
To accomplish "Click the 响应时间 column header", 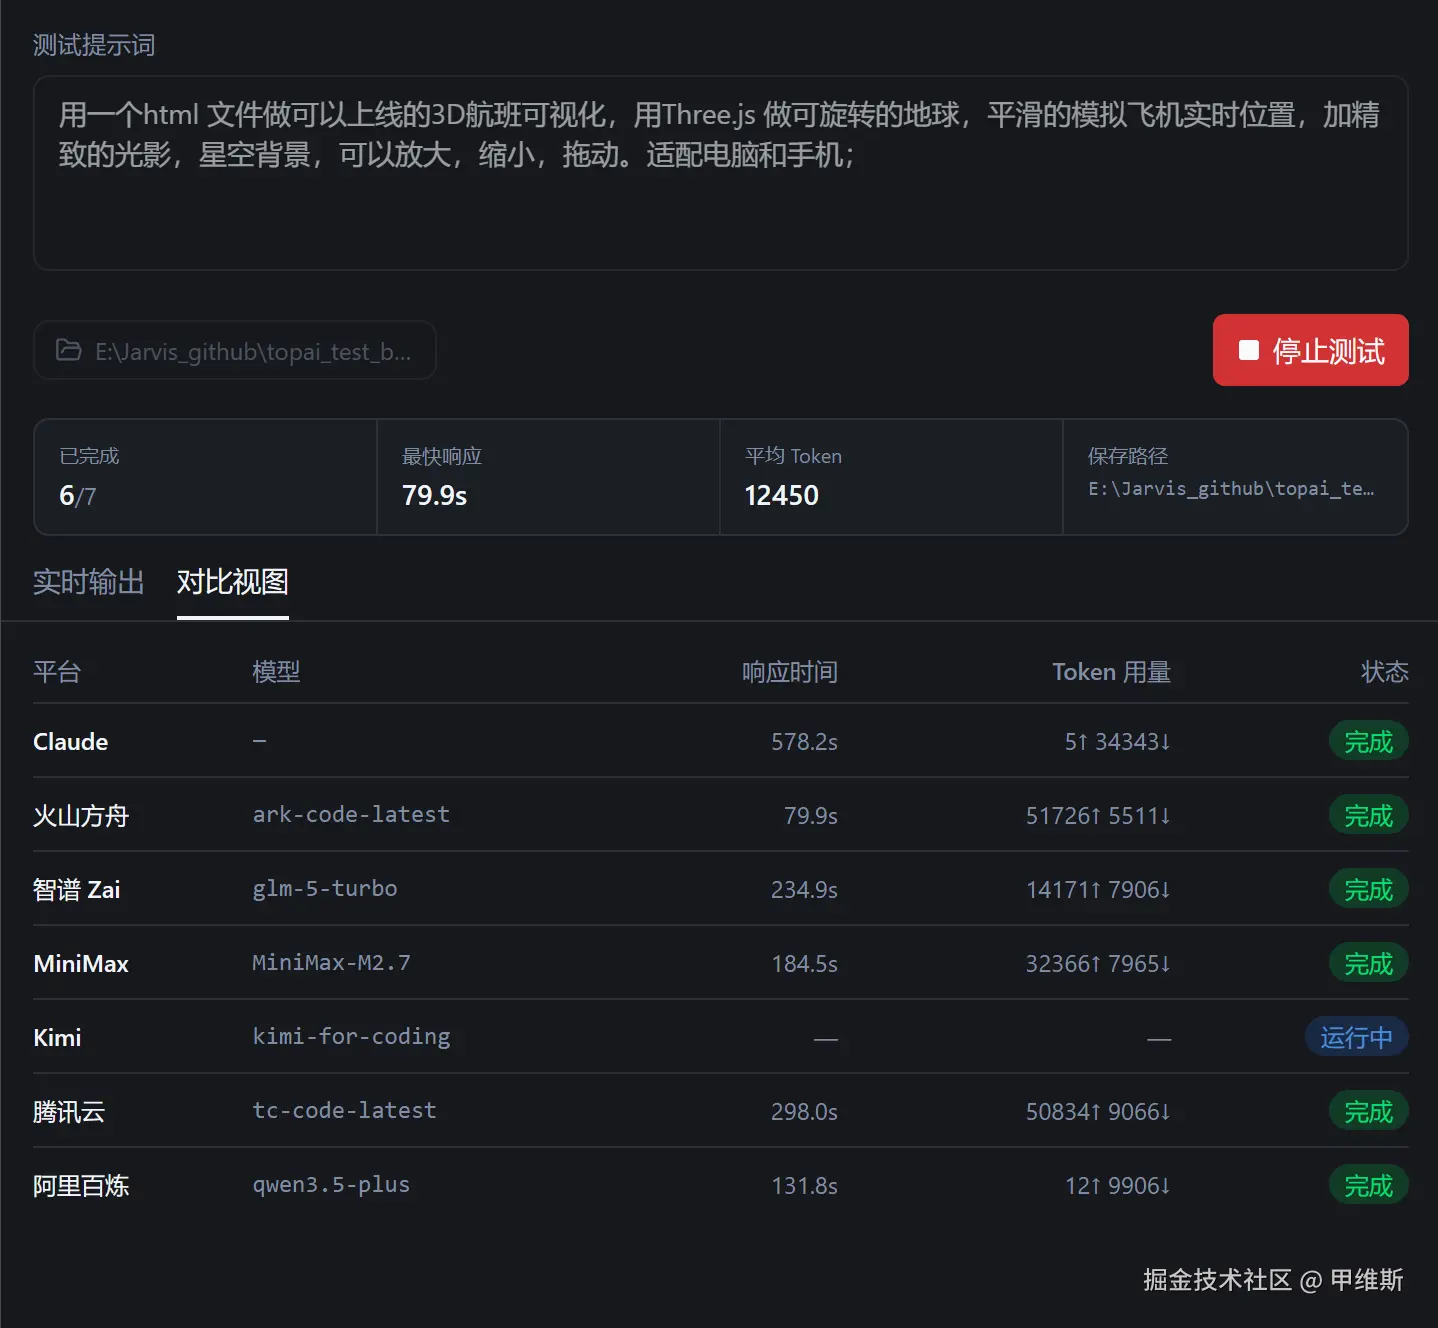I will pos(790,672).
